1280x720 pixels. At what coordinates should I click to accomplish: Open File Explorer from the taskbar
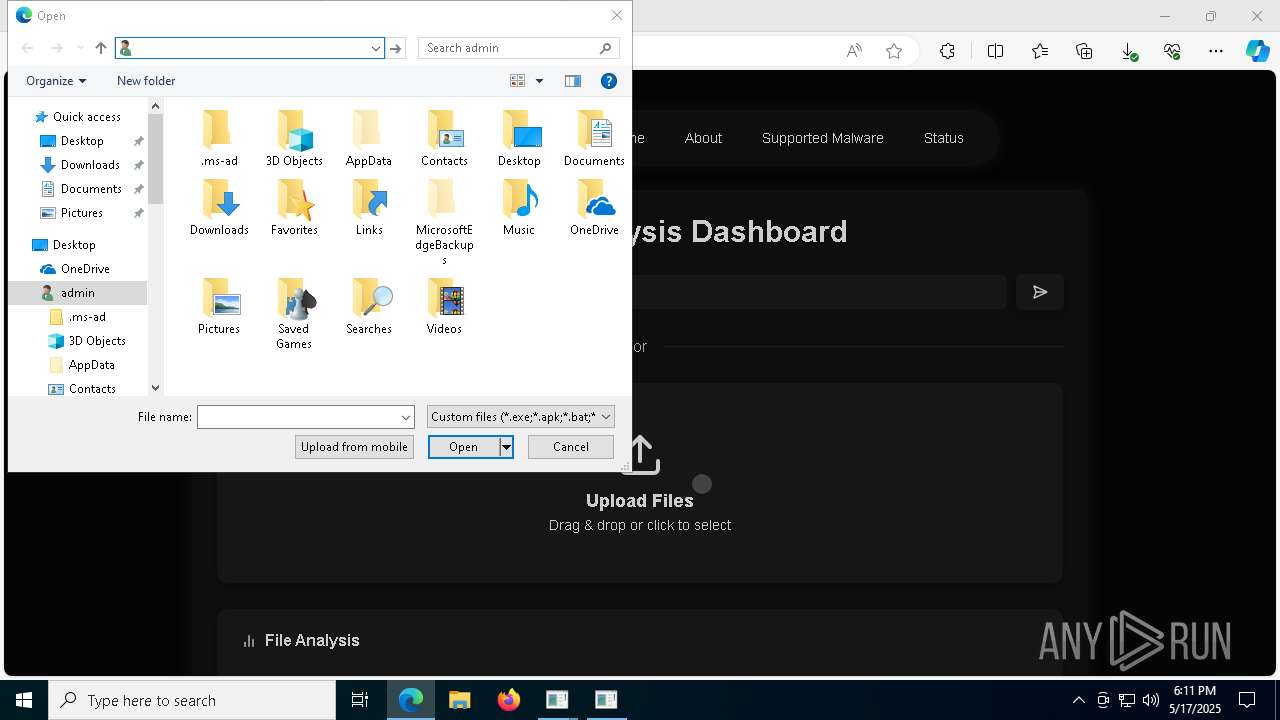pyautogui.click(x=459, y=700)
